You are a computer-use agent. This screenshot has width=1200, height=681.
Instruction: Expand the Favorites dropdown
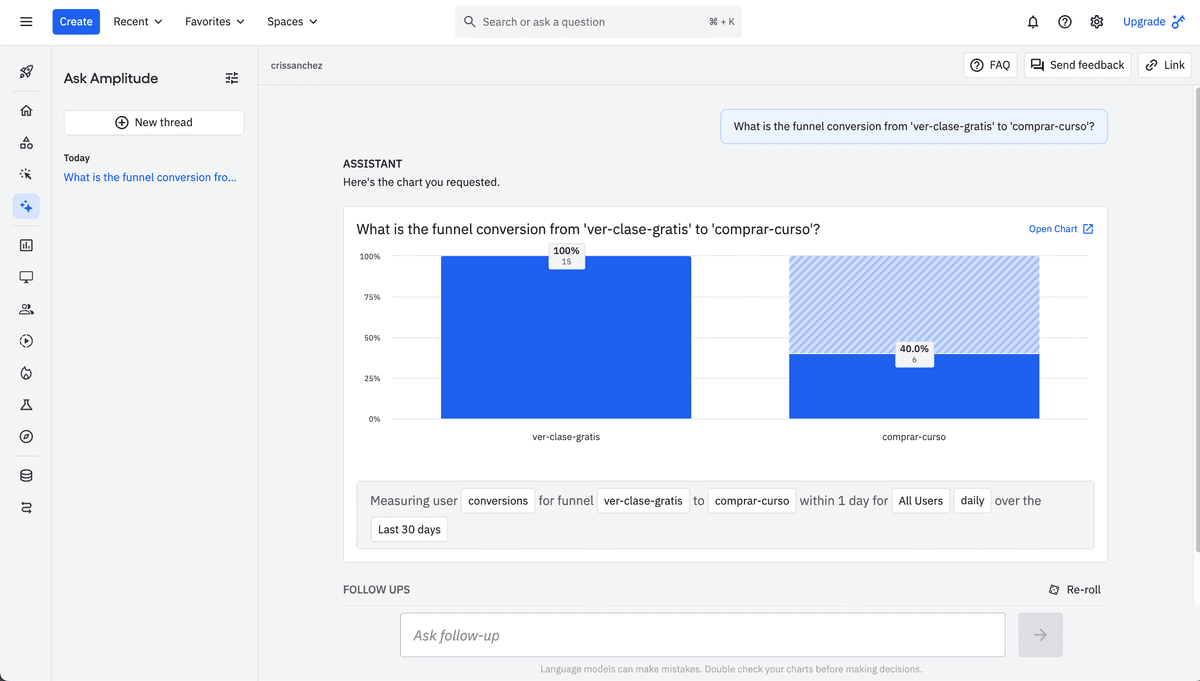click(x=215, y=22)
